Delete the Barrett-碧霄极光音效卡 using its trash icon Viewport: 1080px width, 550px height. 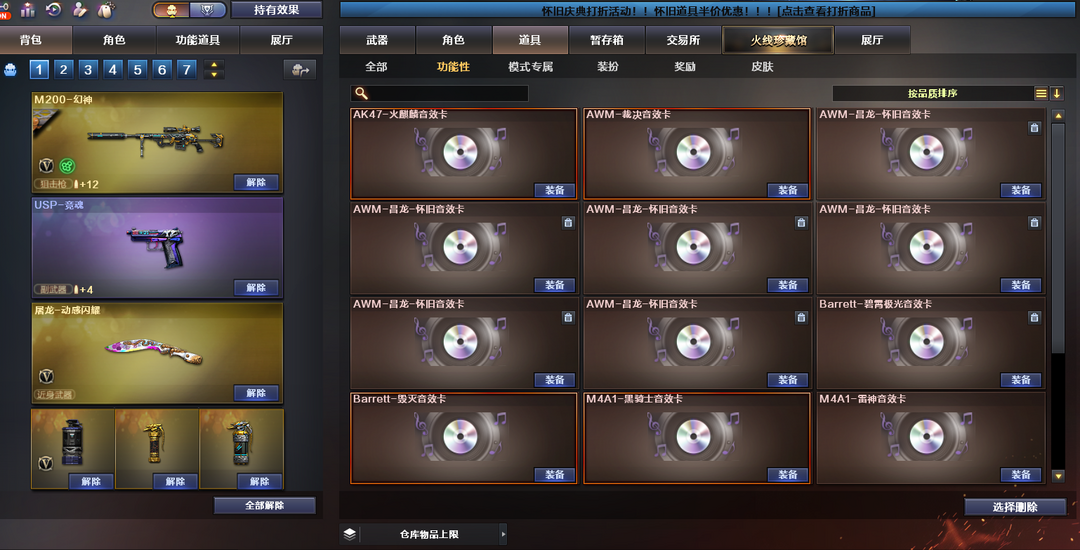coord(1034,317)
